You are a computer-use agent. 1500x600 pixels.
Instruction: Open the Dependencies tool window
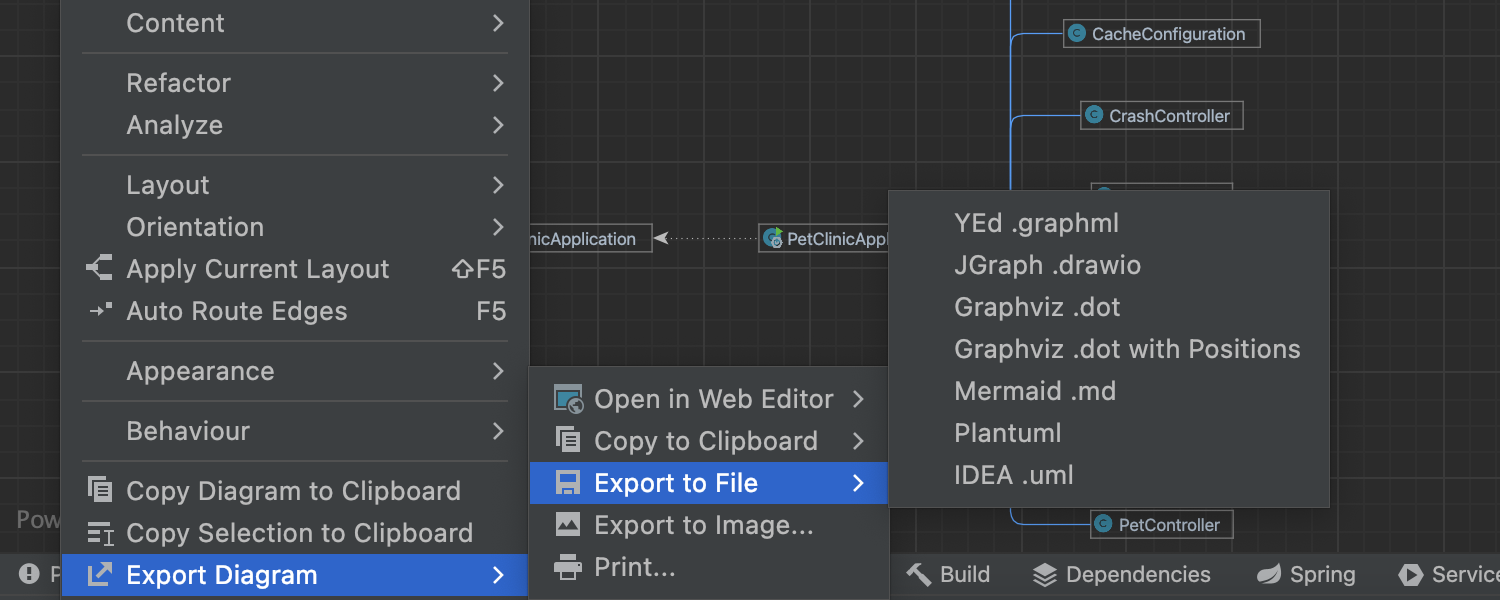pos(1121,574)
